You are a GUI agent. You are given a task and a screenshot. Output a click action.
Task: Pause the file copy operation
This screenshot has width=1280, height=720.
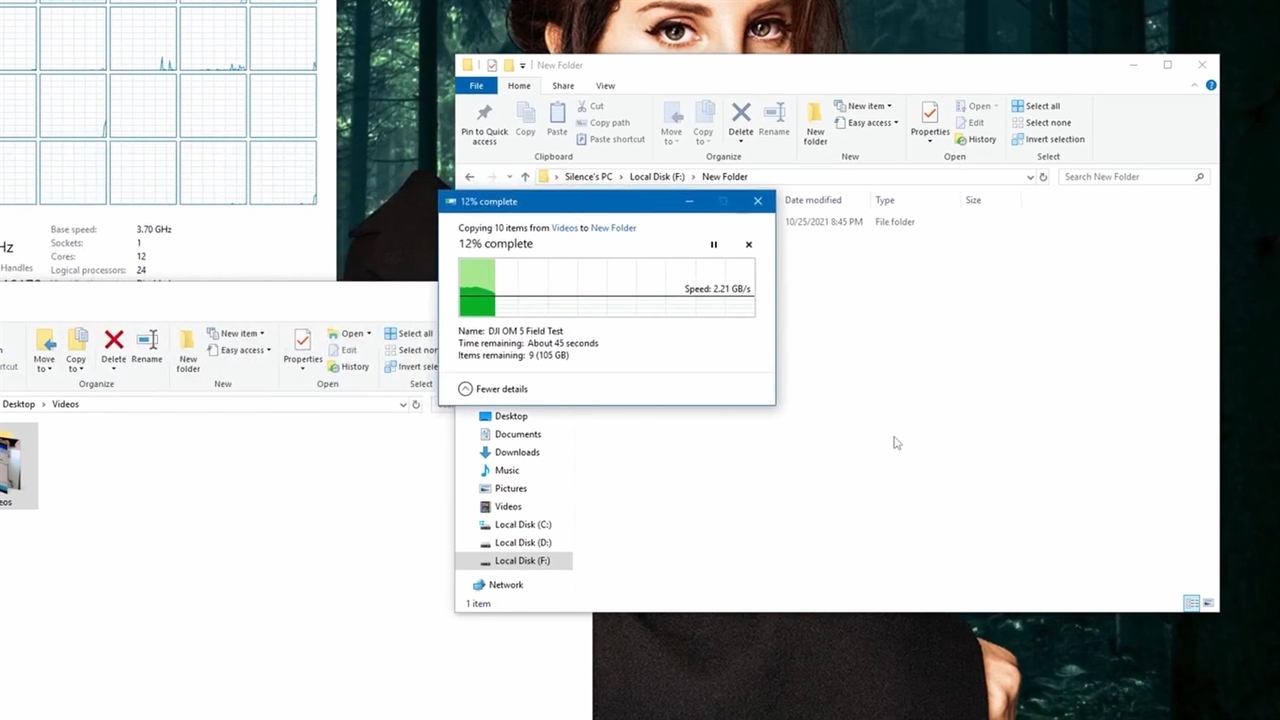[714, 245]
